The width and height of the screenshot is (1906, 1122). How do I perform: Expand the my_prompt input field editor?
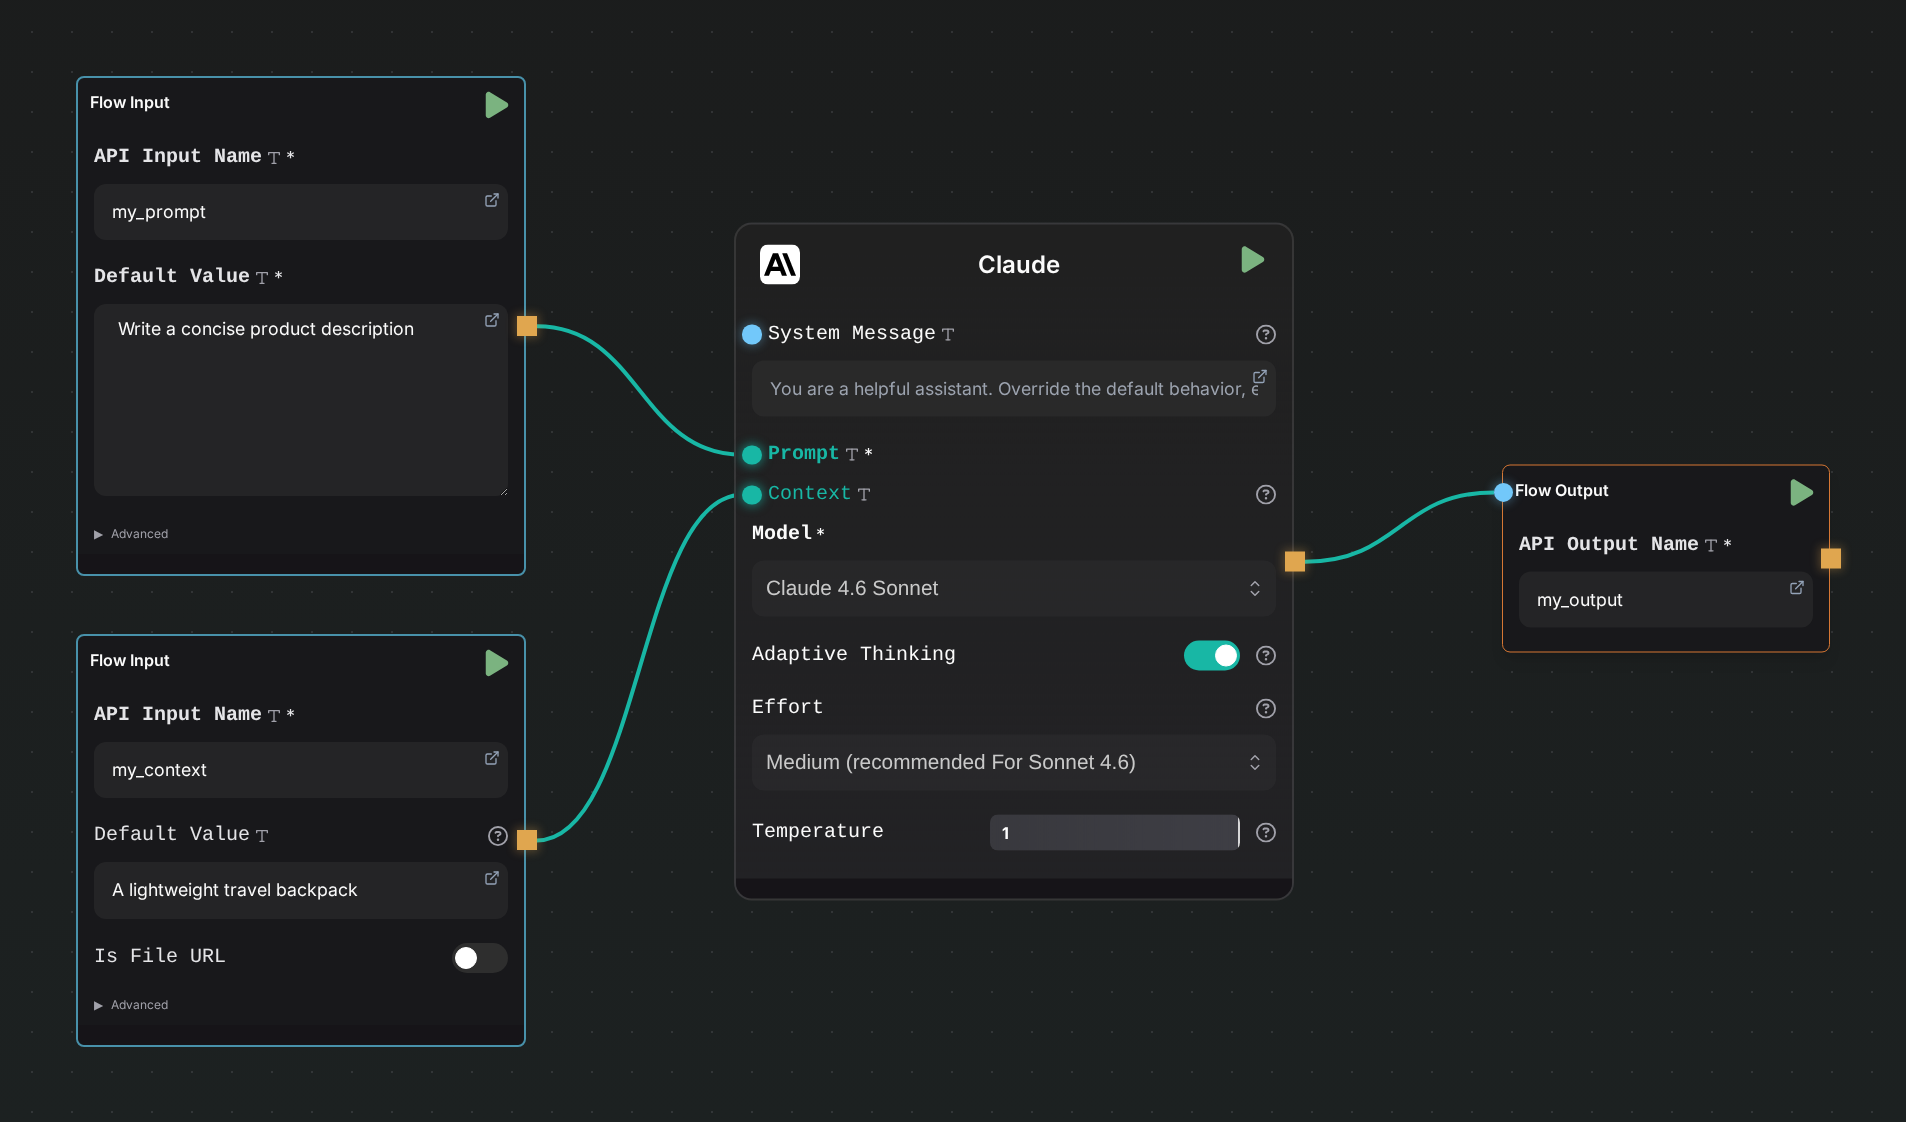click(492, 200)
